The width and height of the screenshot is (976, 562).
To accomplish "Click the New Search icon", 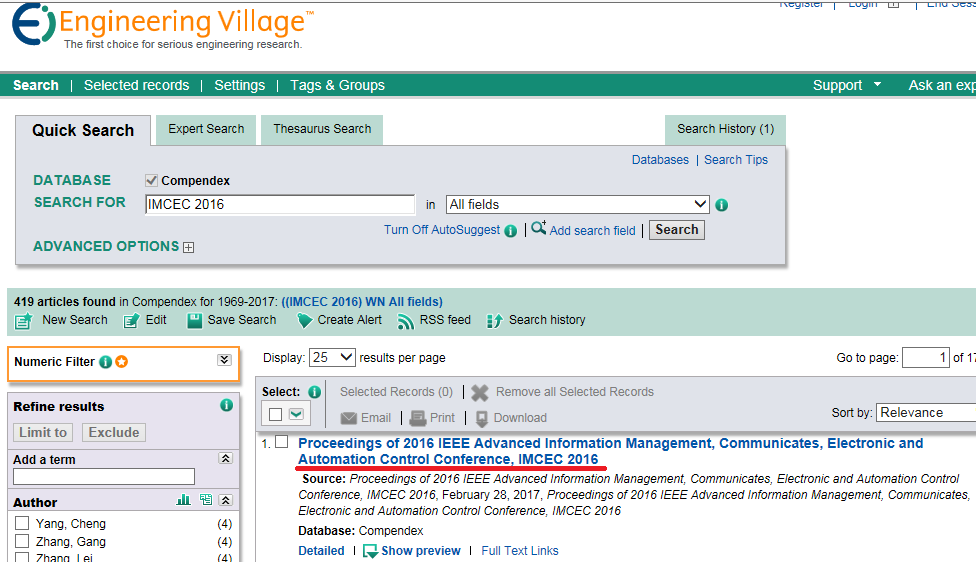I will coord(23,321).
